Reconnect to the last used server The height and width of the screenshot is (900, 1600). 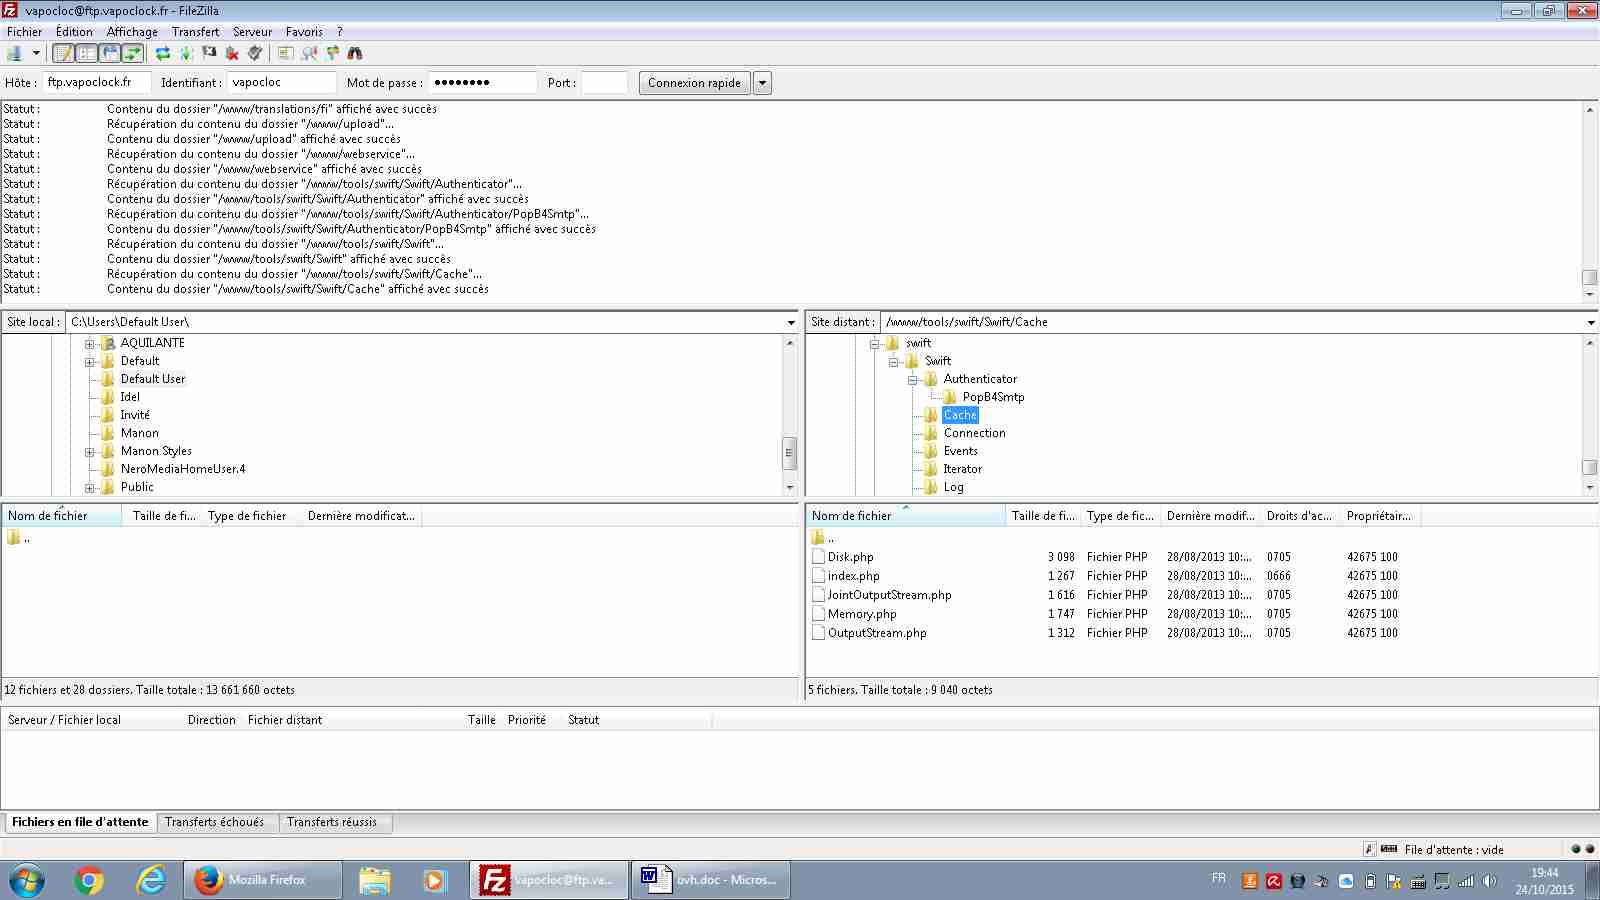[x=255, y=53]
